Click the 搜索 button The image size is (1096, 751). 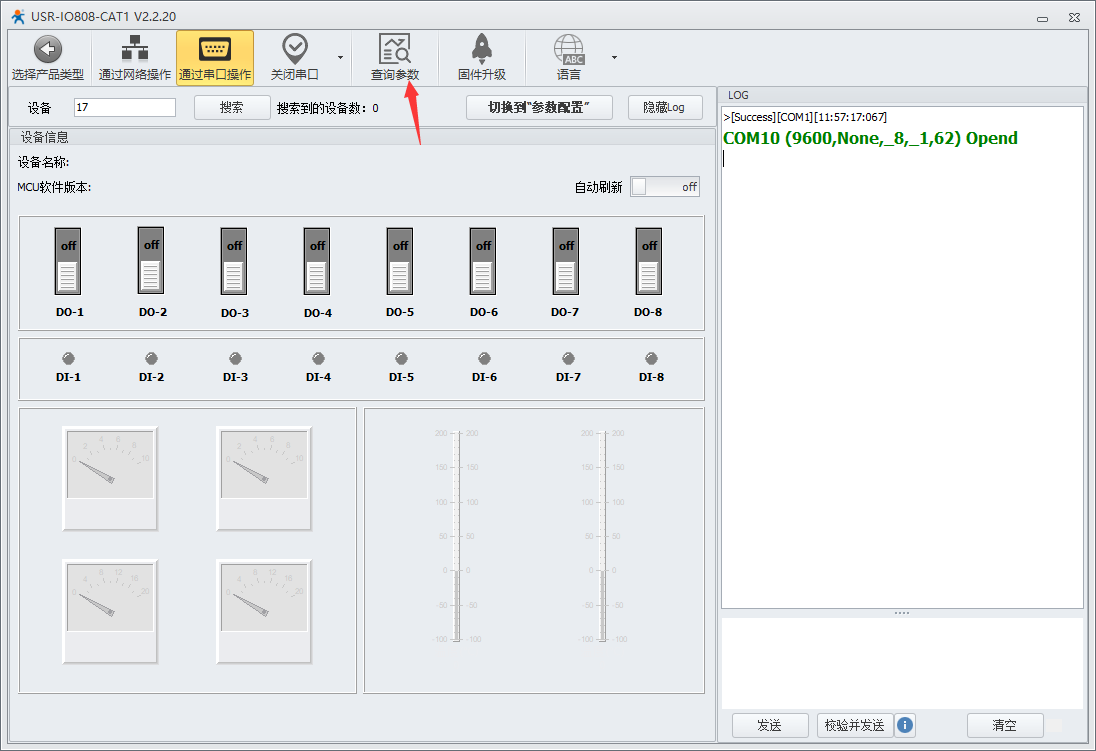click(x=232, y=107)
